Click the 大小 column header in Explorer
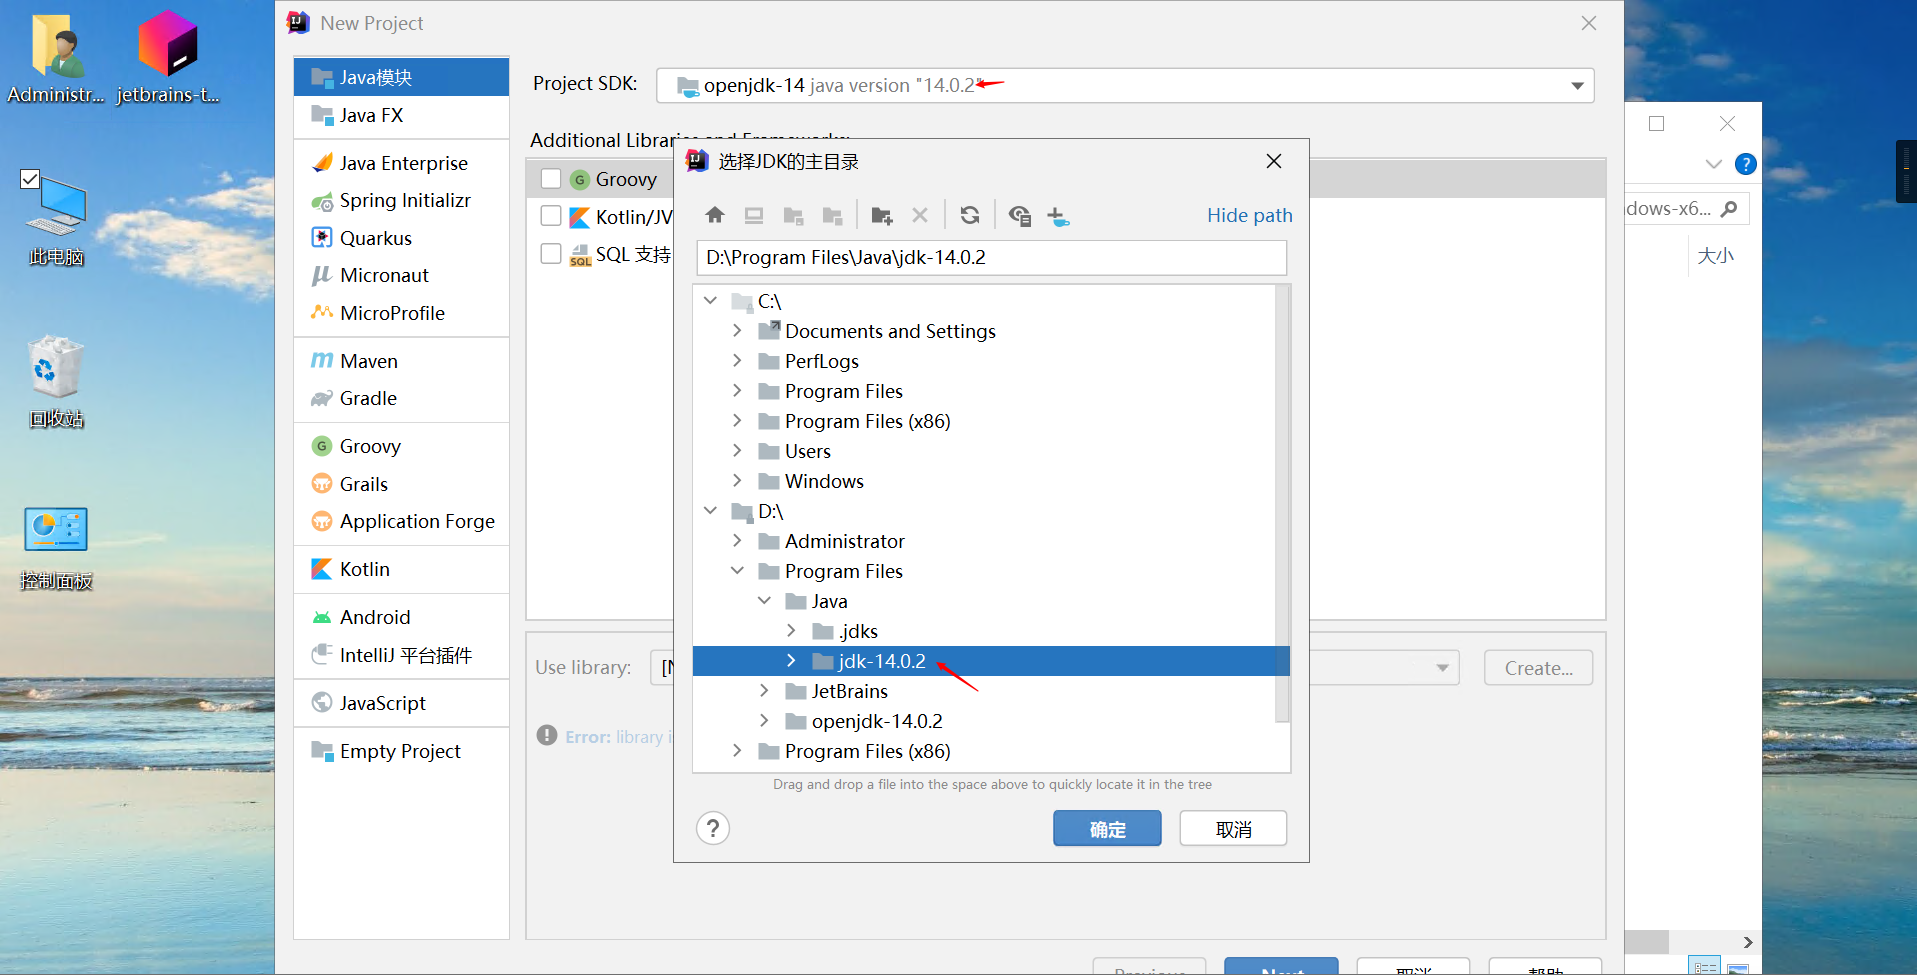This screenshot has height=975, width=1917. point(1716,256)
